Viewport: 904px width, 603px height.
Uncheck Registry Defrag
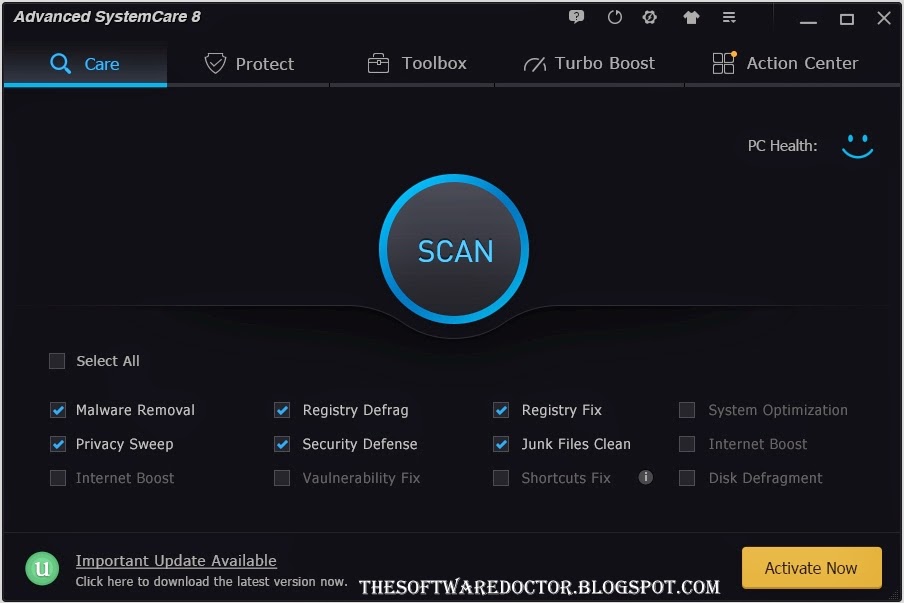coord(282,410)
